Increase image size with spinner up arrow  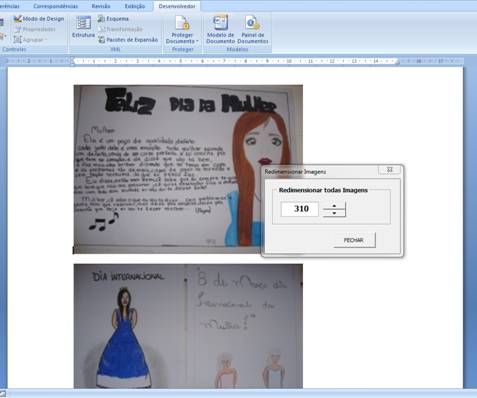coord(334,206)
